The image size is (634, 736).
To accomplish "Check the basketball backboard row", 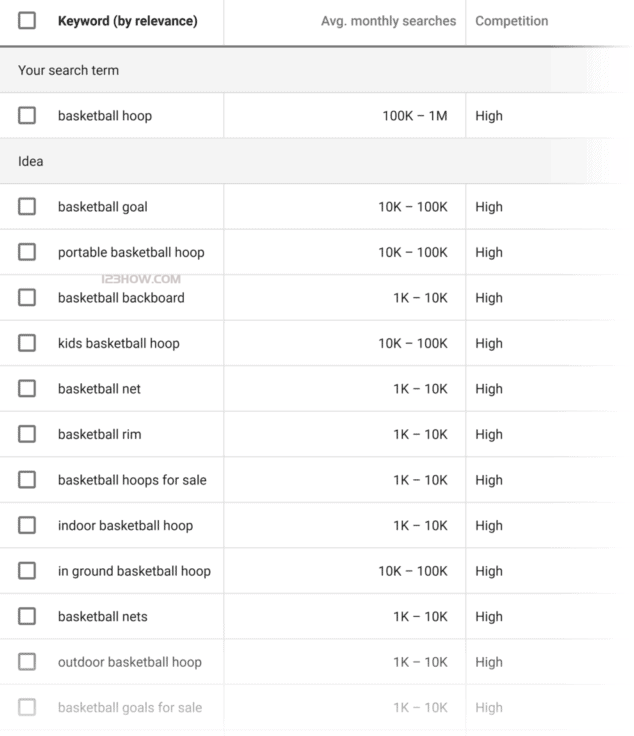I will click(x=27, y=298).
